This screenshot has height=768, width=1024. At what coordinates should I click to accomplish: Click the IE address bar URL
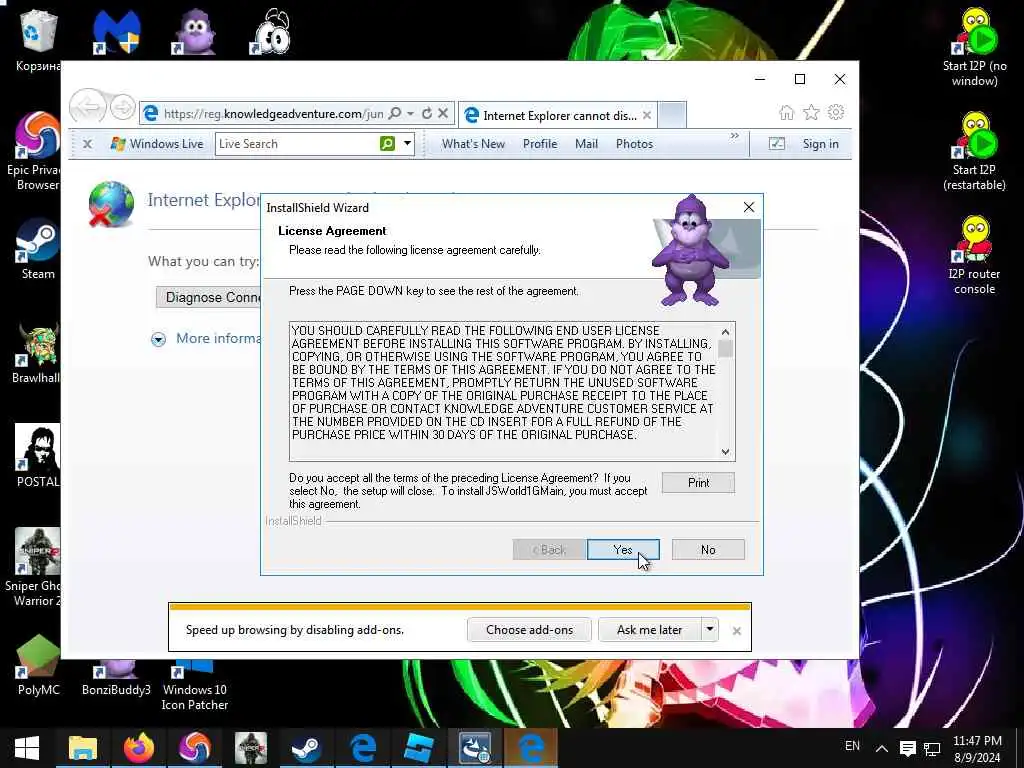[x=273, y=114]
